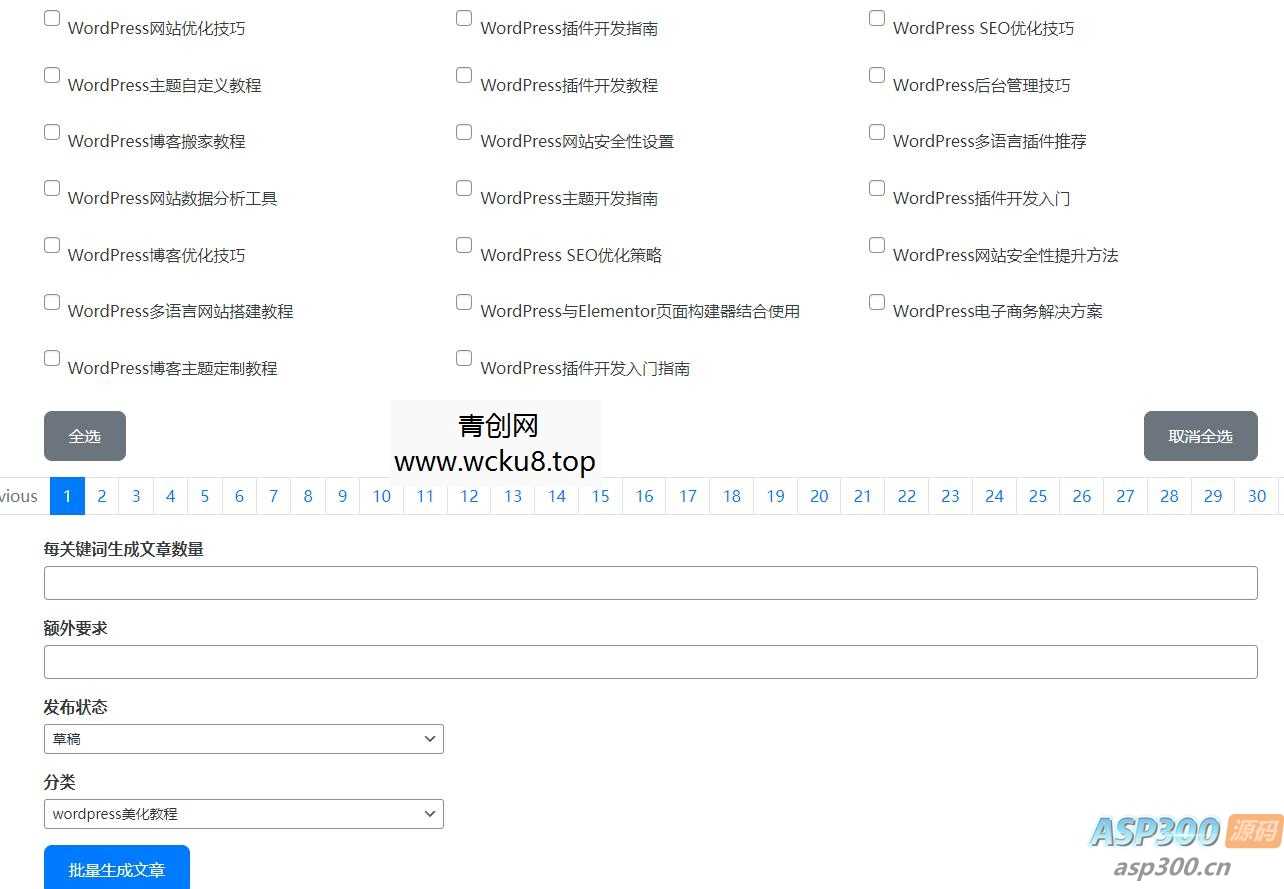Check the WordPress博客搬家教程 checkbox
1284x889 pixels.
[x=51, y=131]
